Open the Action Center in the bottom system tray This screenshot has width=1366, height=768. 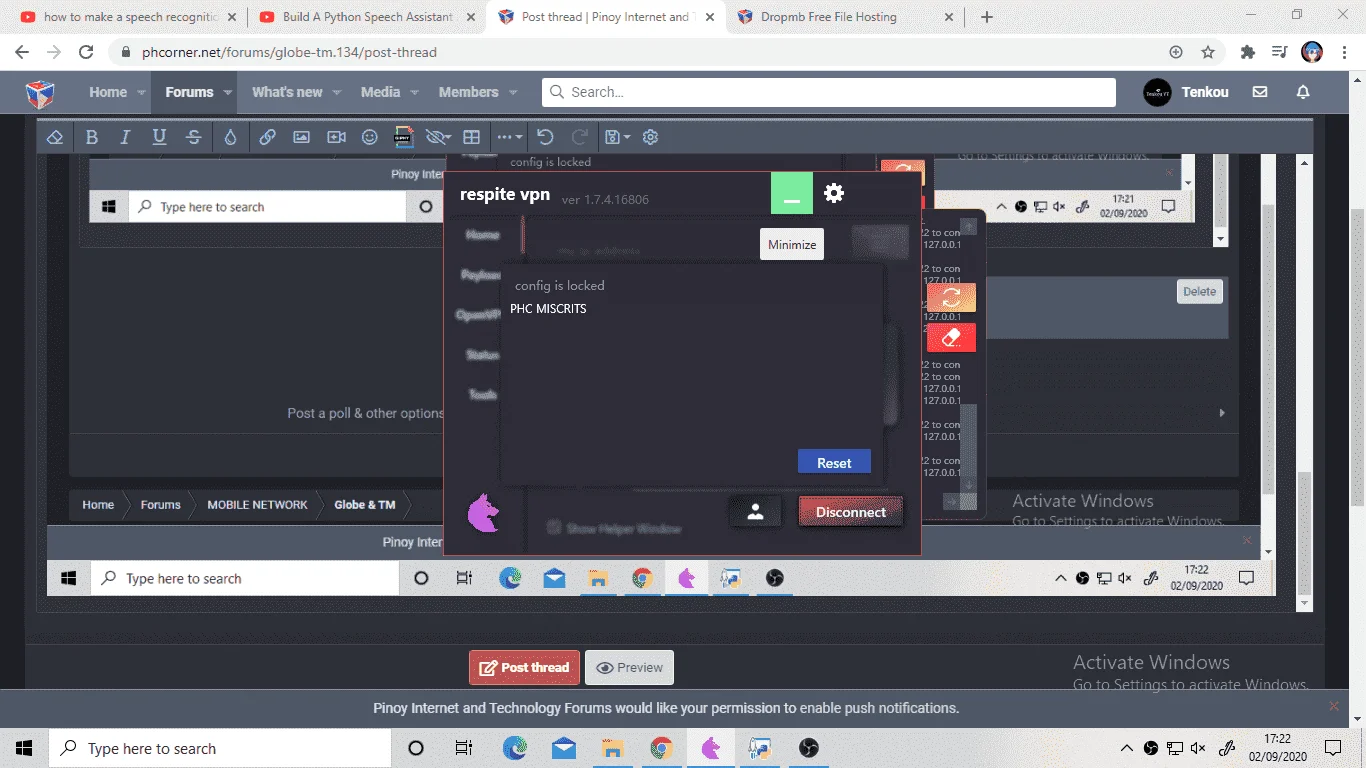(x=1333, y=748)
